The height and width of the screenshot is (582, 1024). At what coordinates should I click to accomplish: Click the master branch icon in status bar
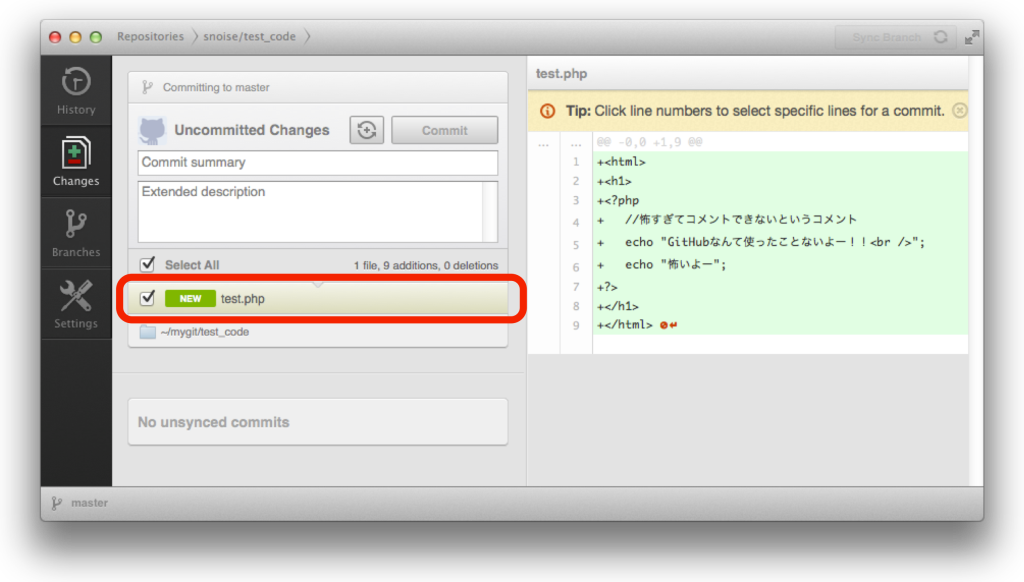[57, 503]
